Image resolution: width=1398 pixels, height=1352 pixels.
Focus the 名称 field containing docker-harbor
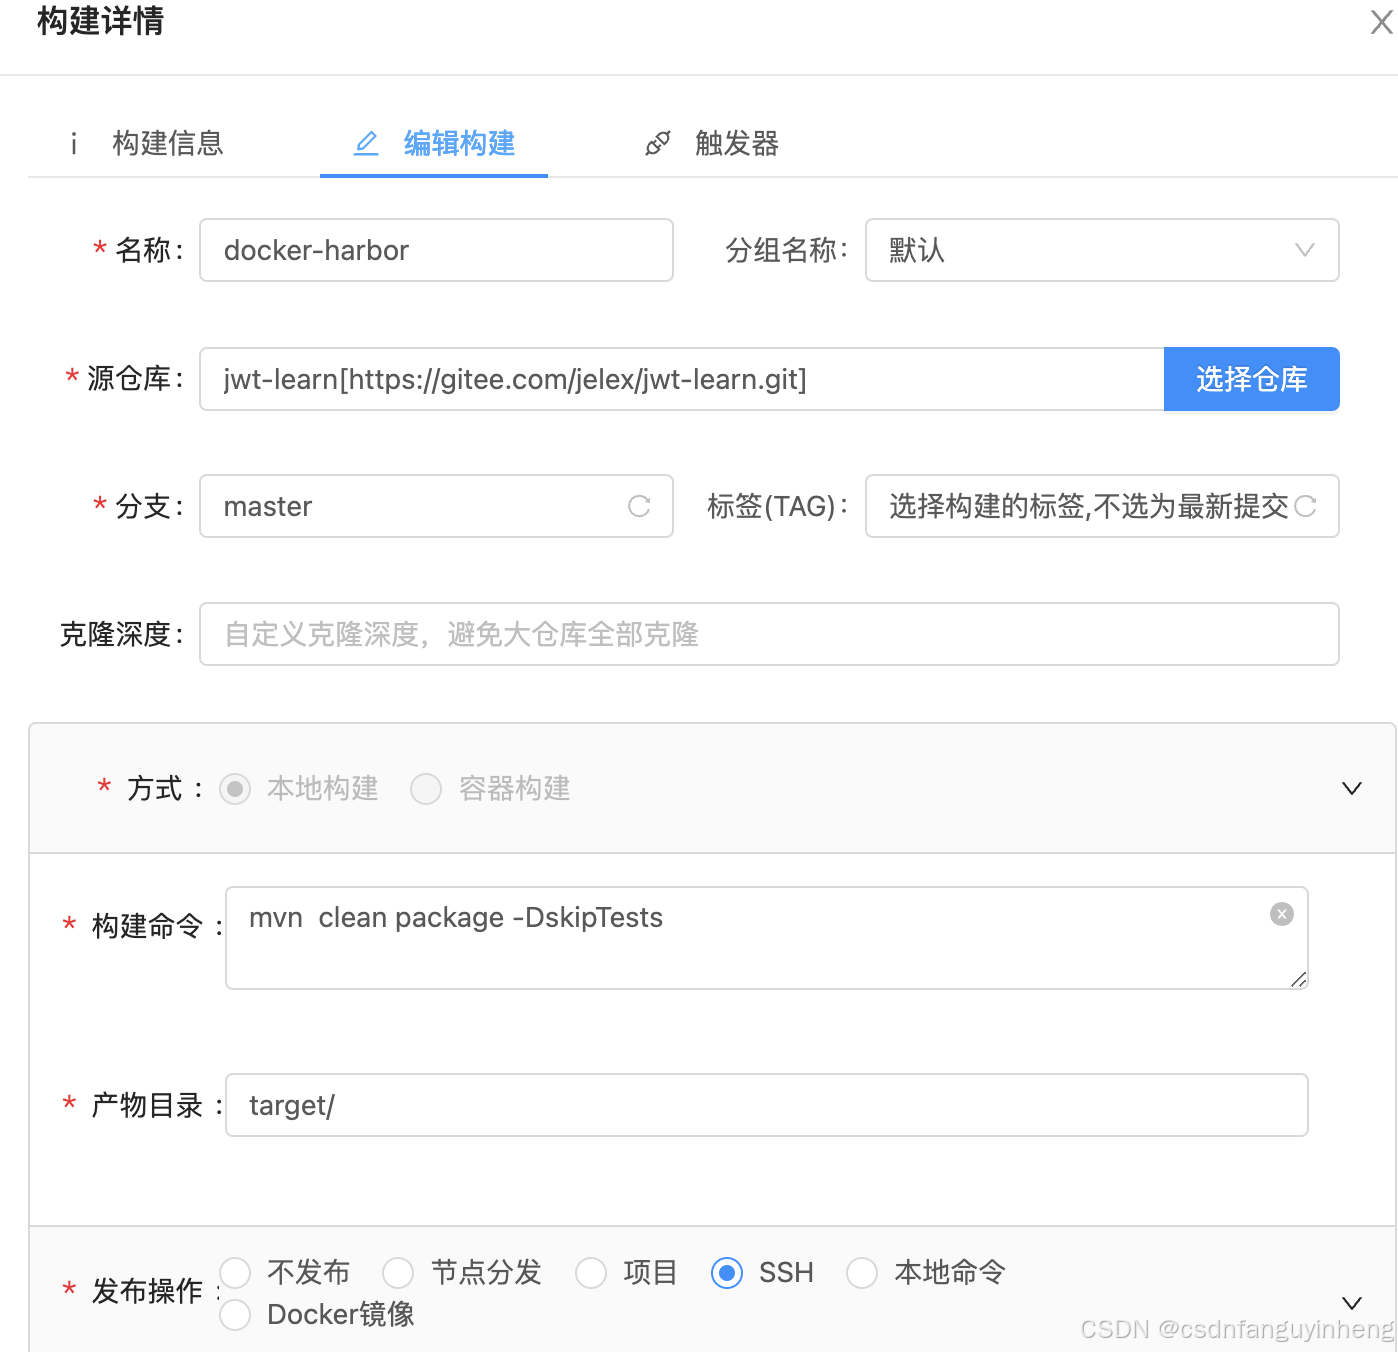pos(436,250)
